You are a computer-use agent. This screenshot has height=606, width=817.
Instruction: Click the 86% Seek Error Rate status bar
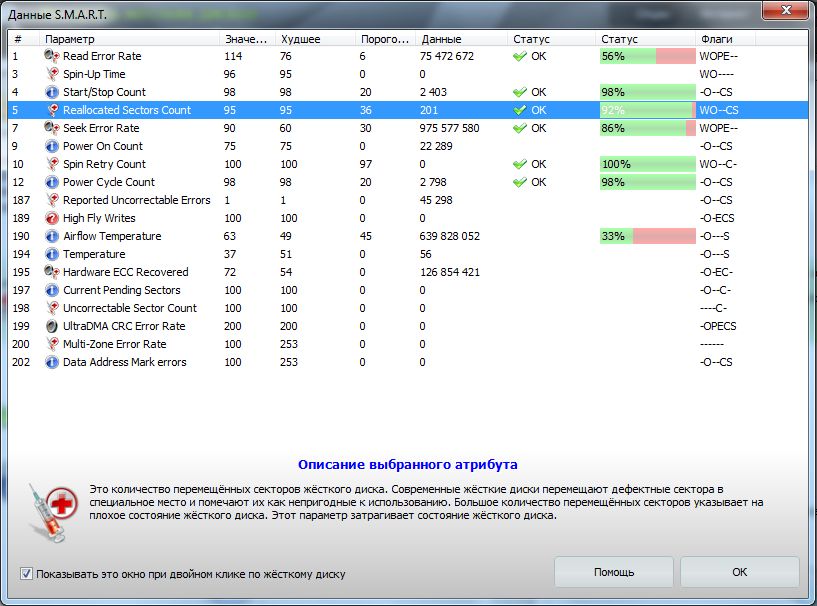coord(648,128)
